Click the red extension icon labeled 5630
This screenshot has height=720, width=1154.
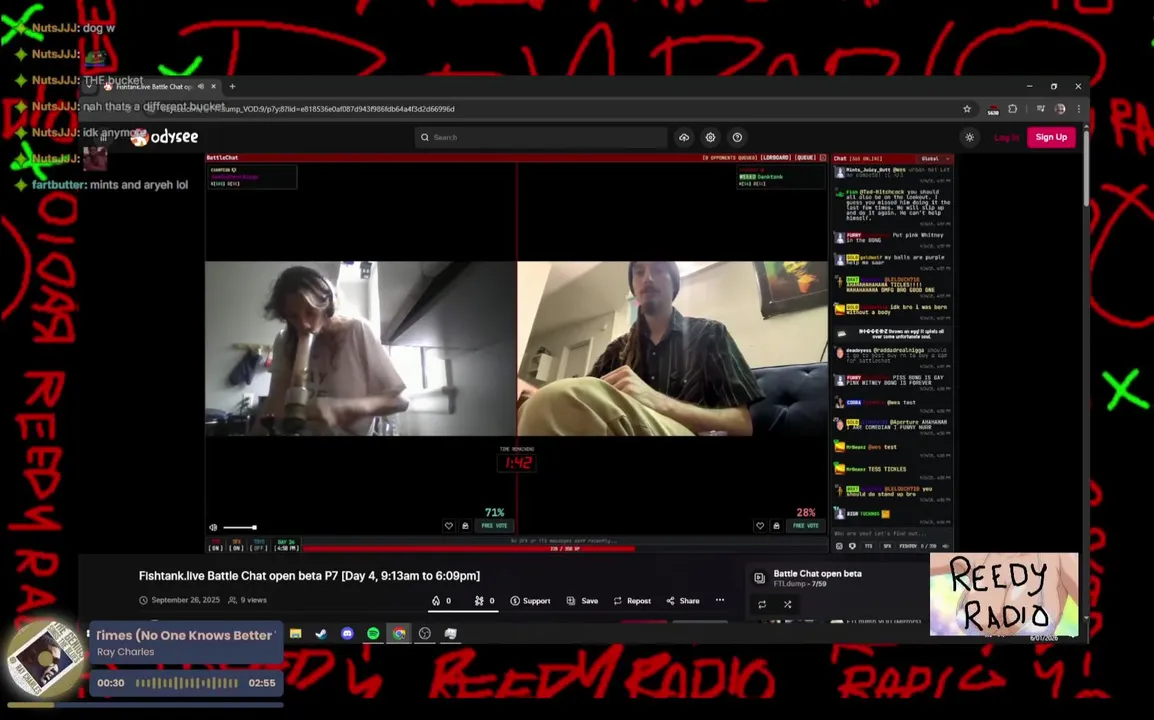click(x=992, y=110)
